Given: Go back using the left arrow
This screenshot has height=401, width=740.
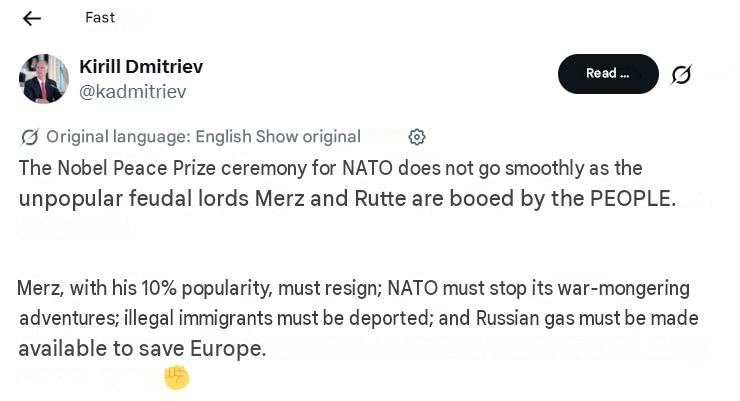Looking at the screenshot, I should point(32,18).
